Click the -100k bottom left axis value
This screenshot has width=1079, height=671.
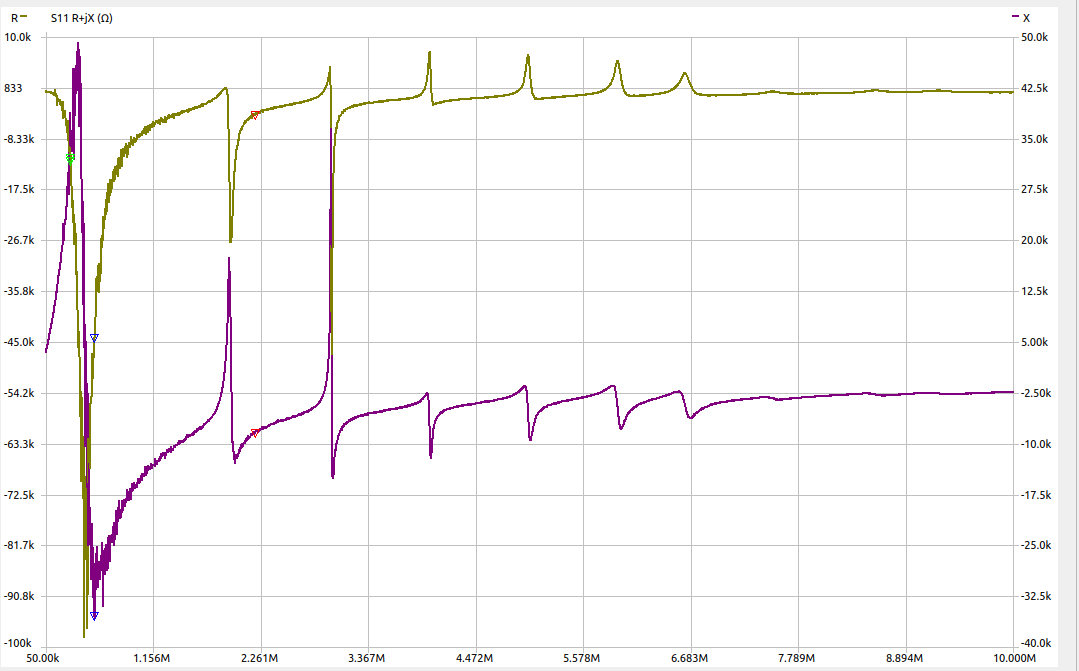click(20, 642)
